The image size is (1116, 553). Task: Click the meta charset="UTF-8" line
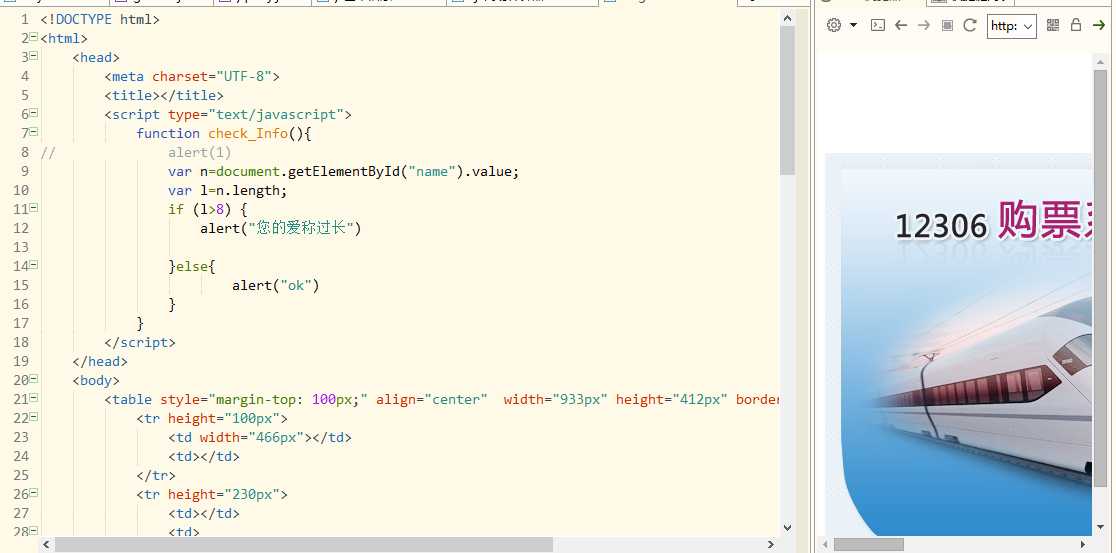click(x=192, y=76)
